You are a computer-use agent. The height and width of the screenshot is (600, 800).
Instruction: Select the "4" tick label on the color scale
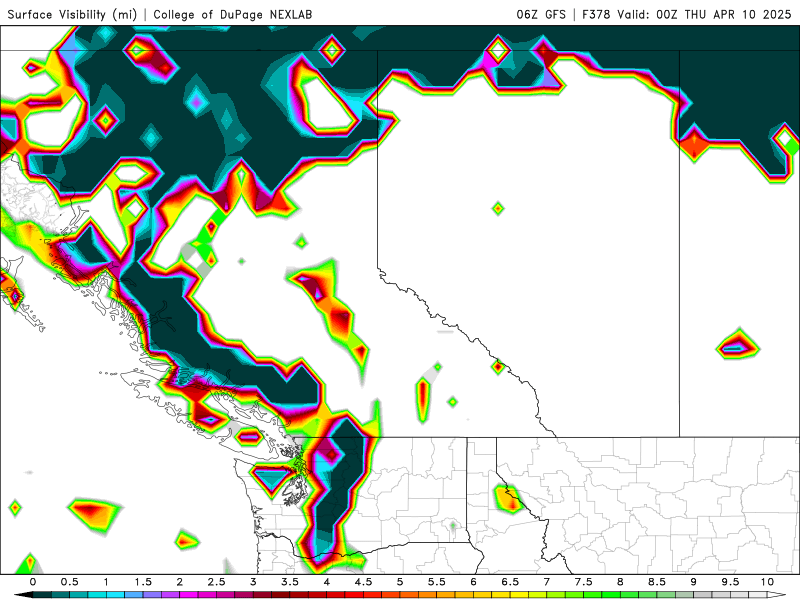coord(327,582)
